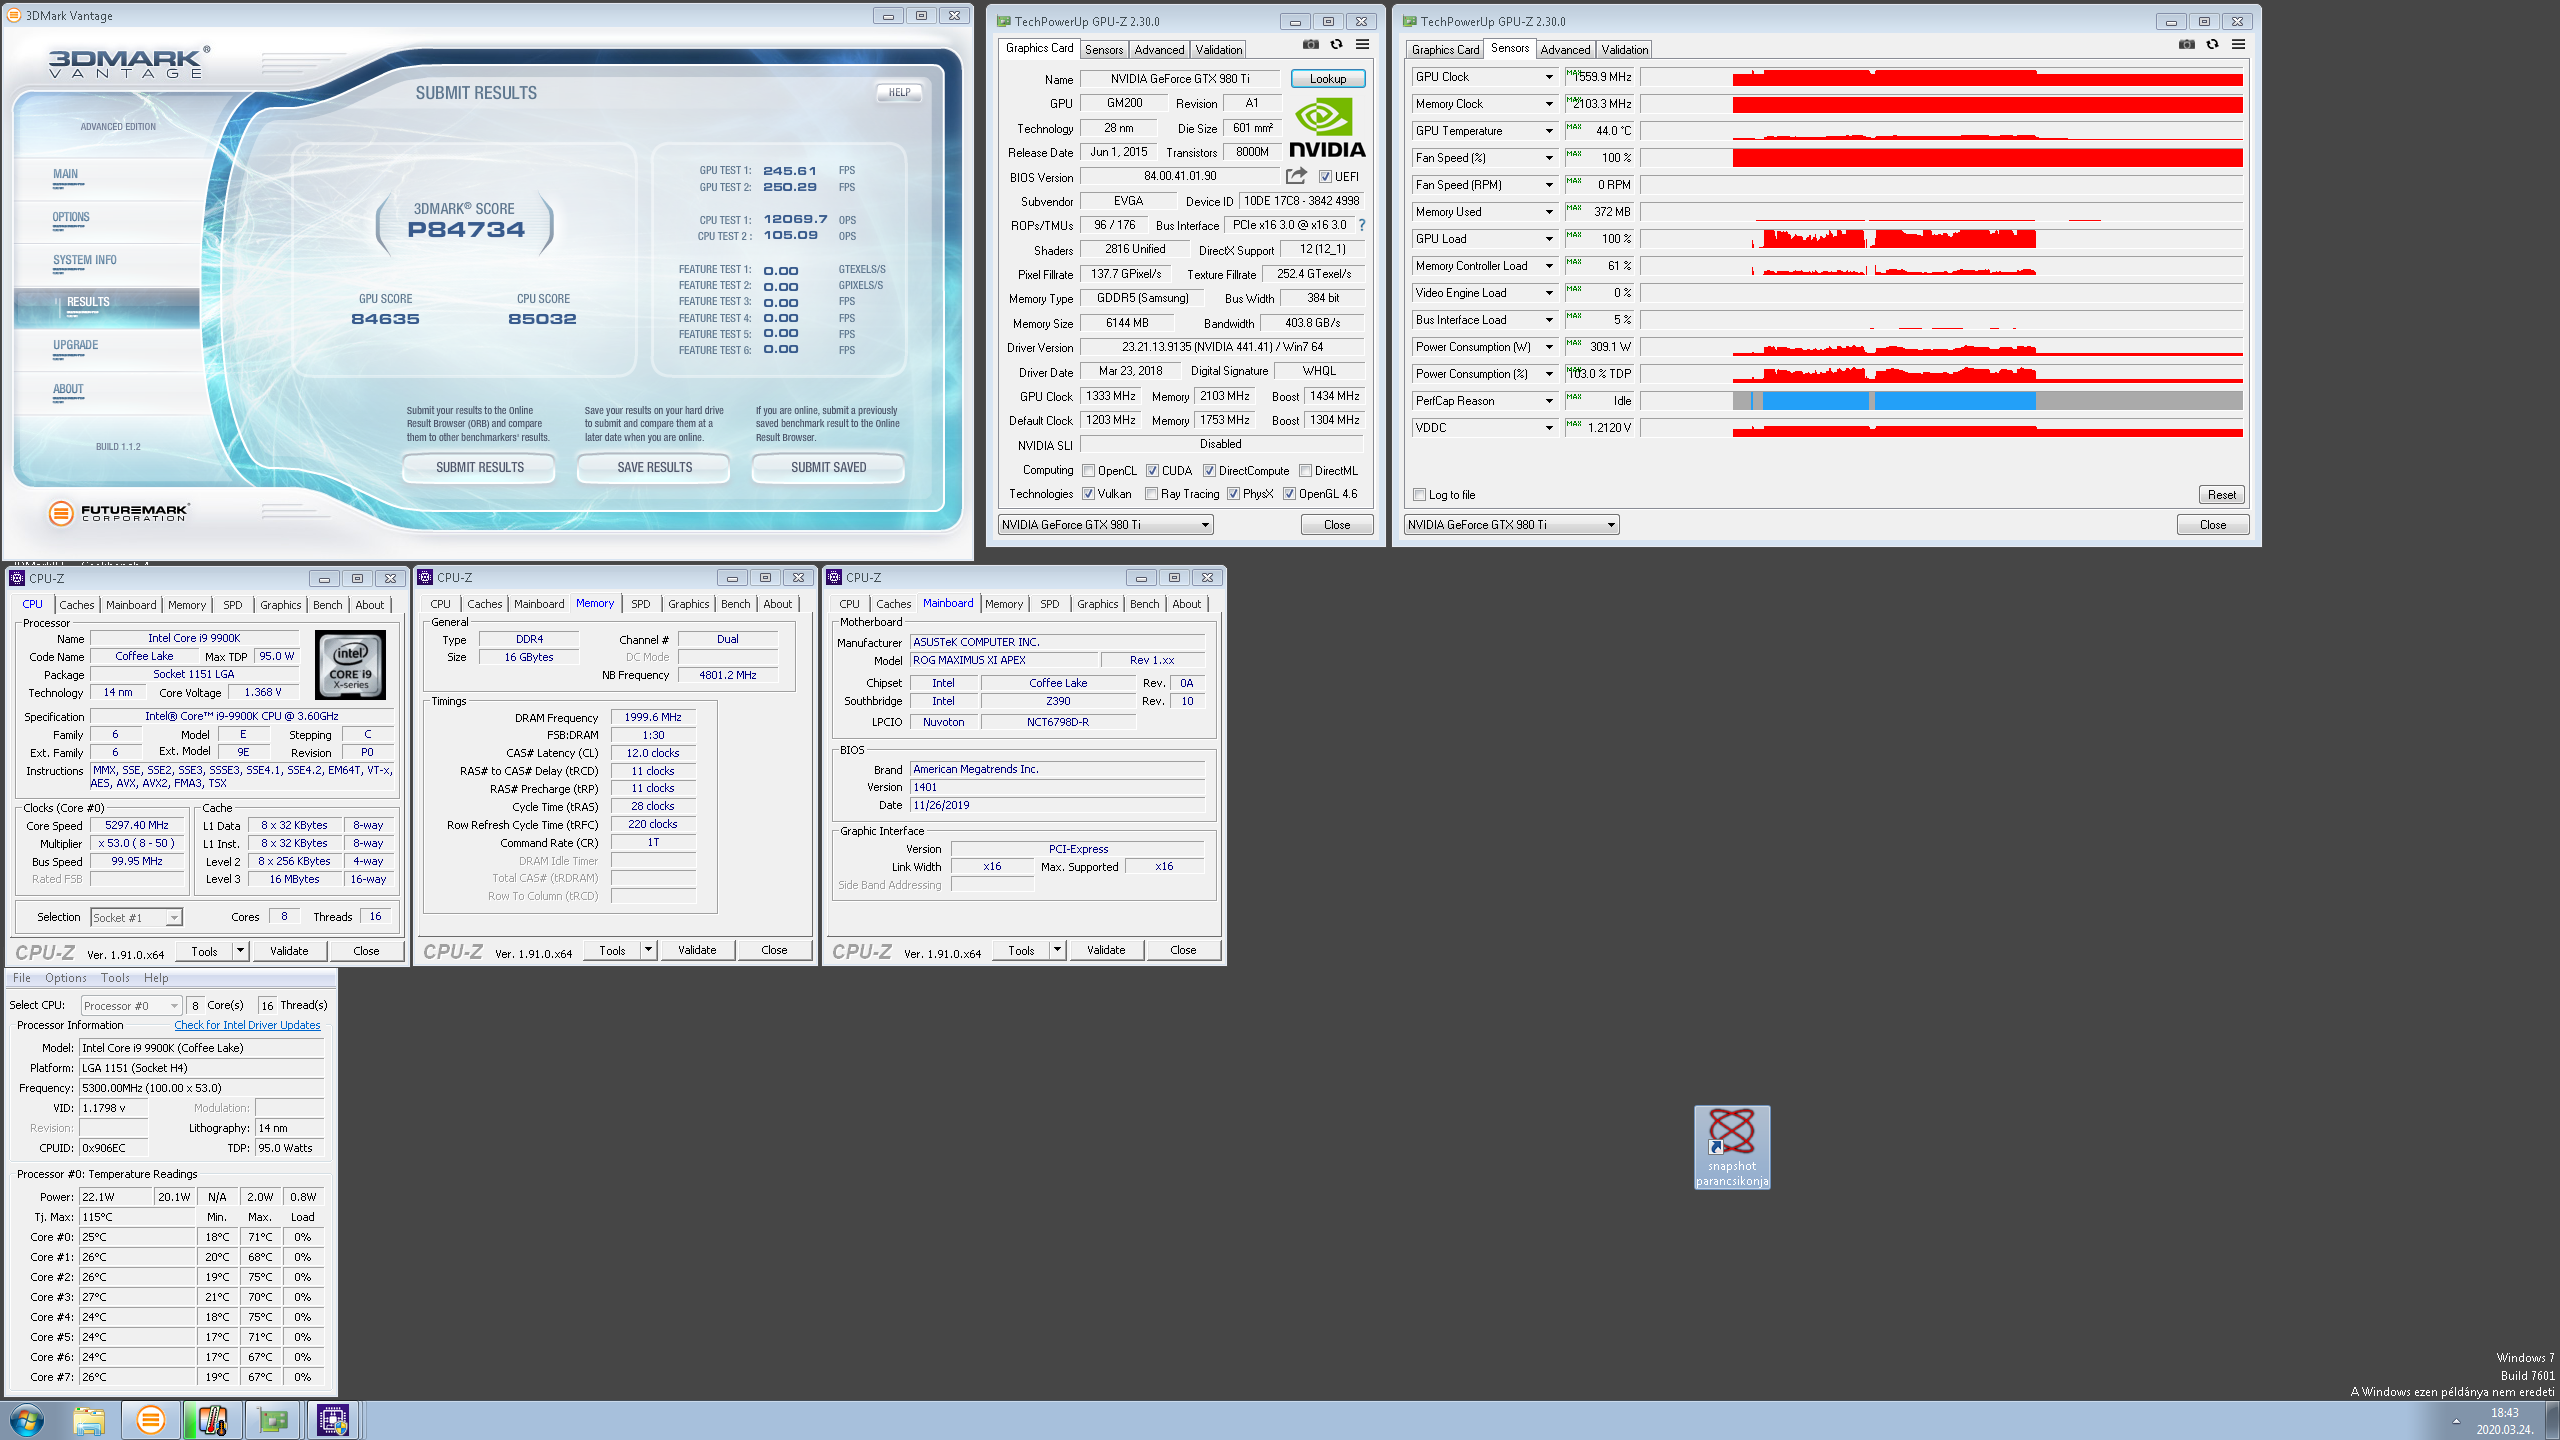The image size is (2560, 1440).
Task: Expand the GPU Clock sensor dropdown
Action: 1549,77
